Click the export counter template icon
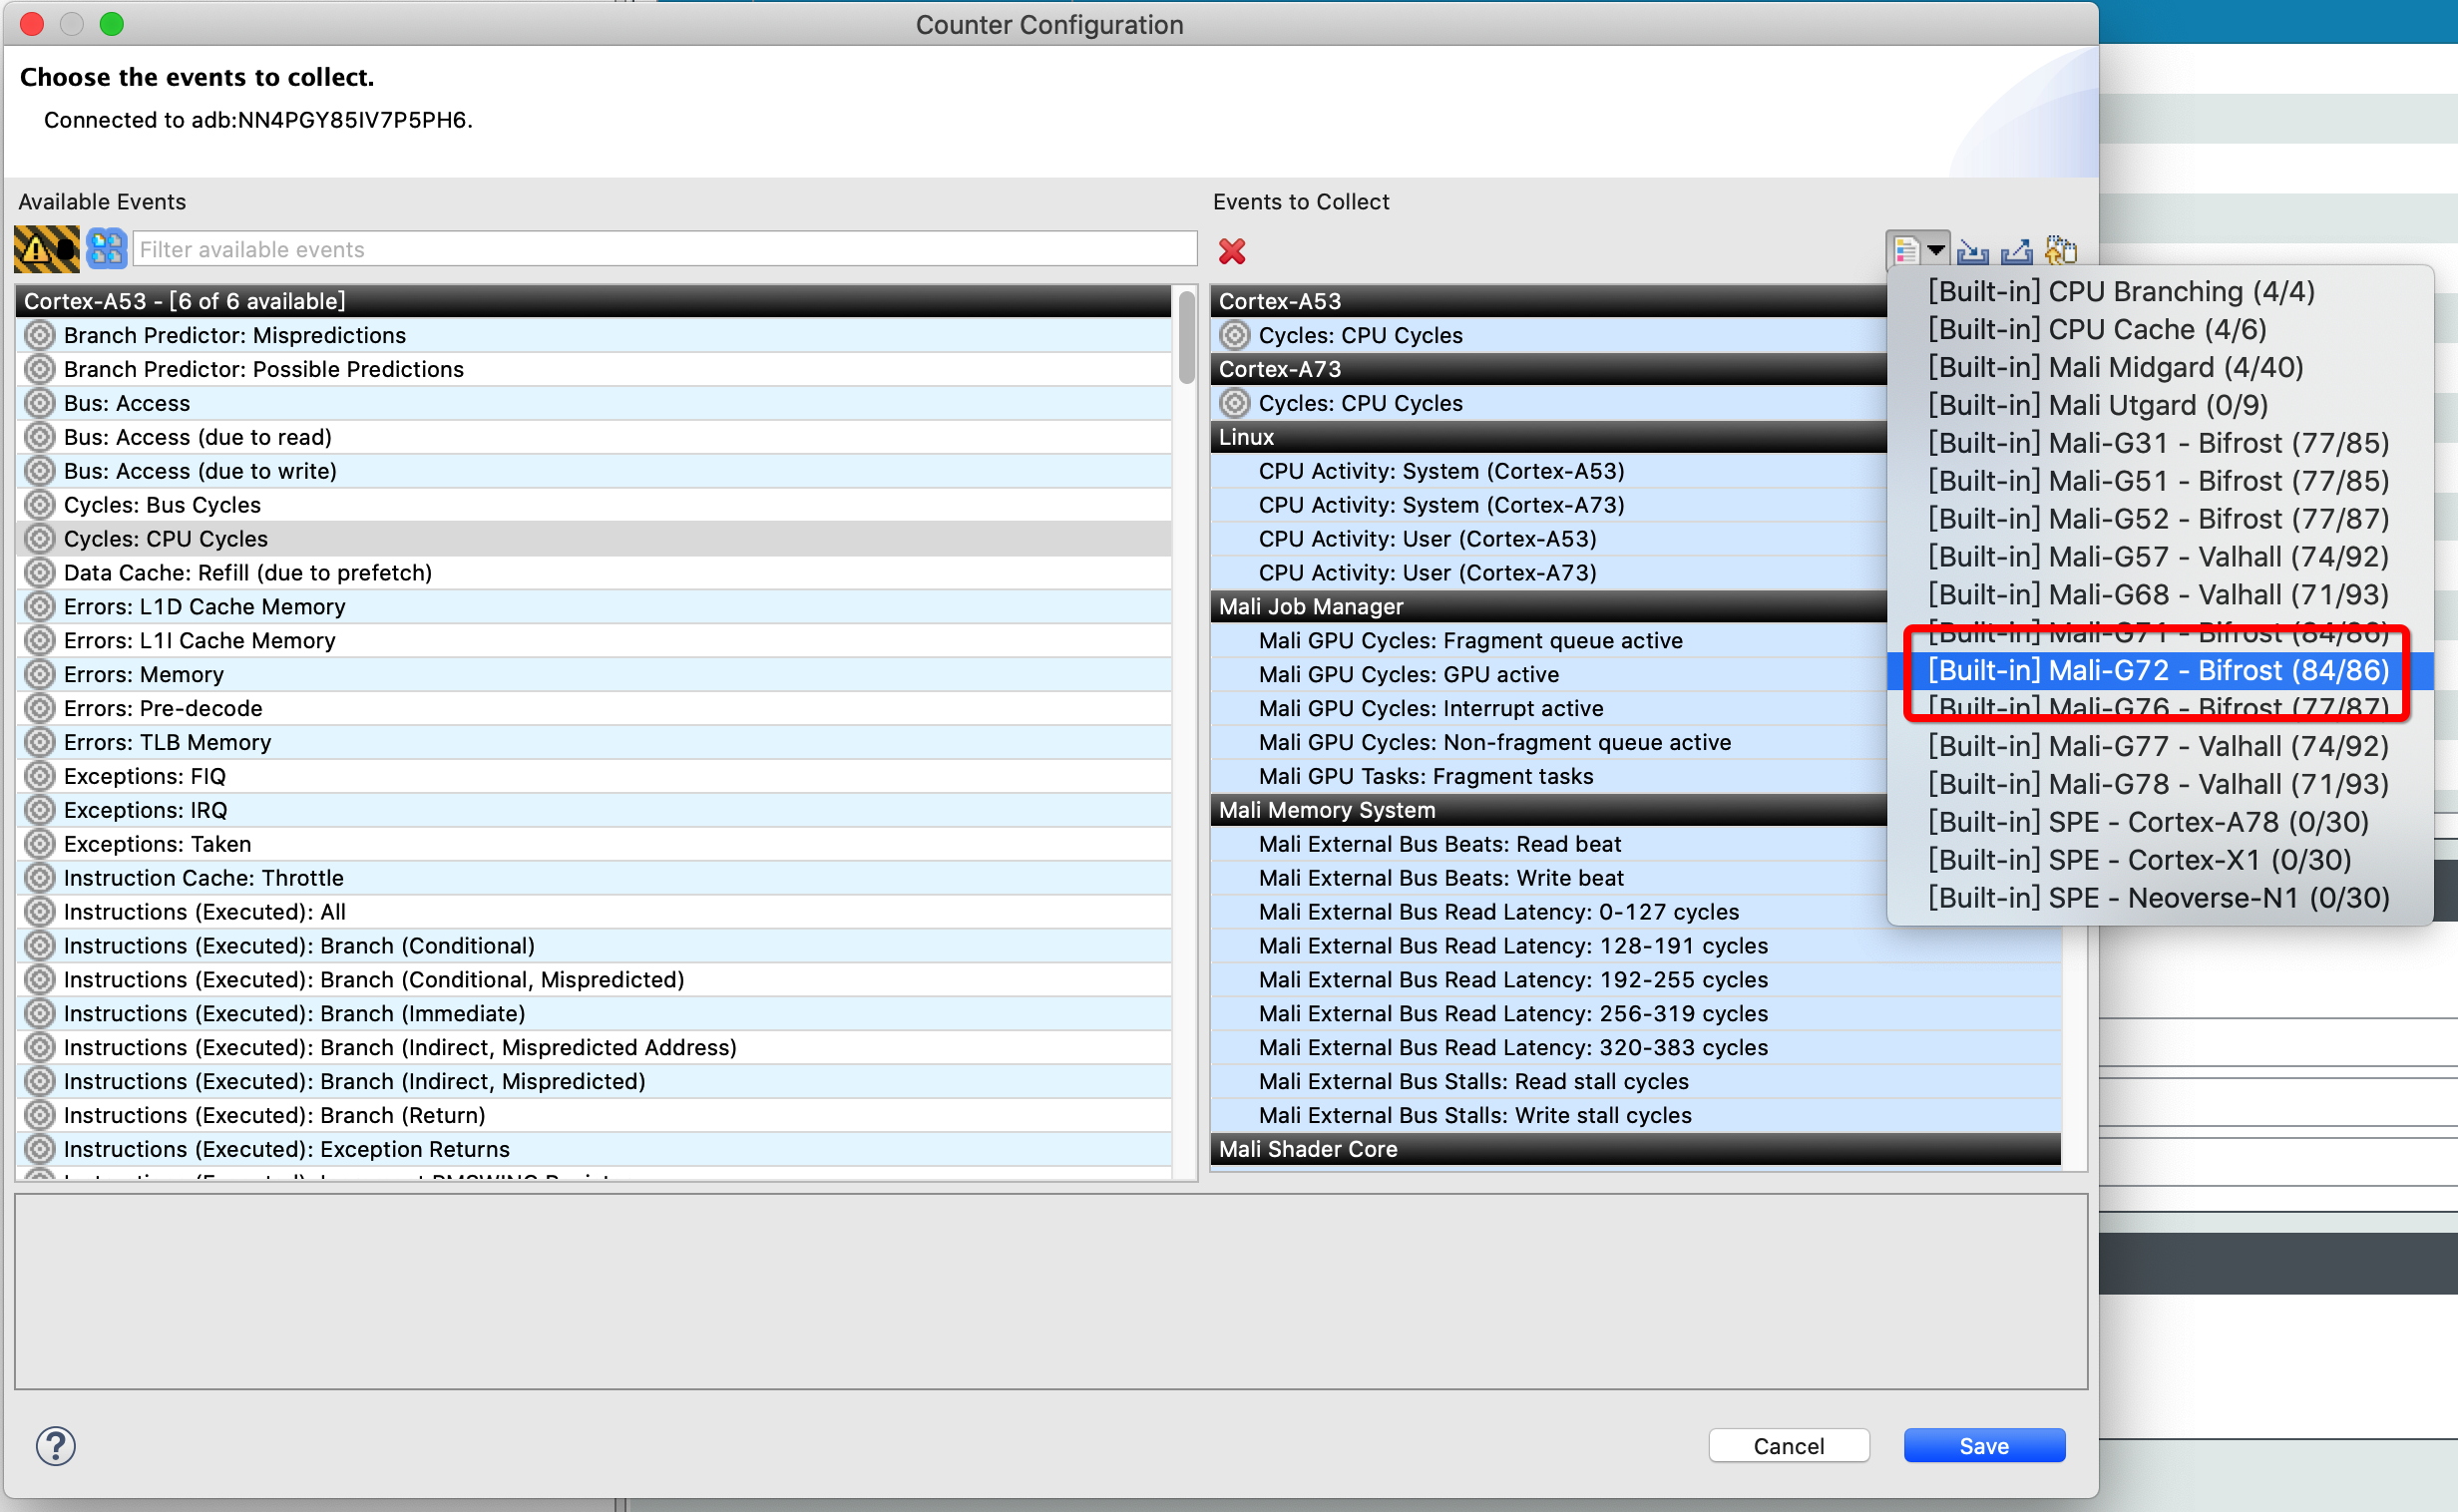 pyautogui.click(x=2015, y=251)
